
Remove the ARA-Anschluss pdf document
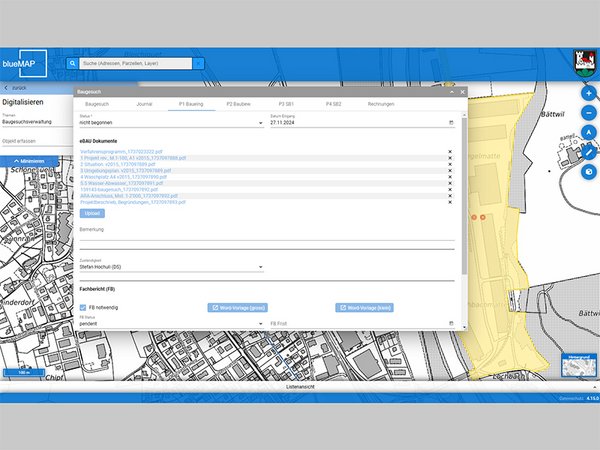coord(450,196)
